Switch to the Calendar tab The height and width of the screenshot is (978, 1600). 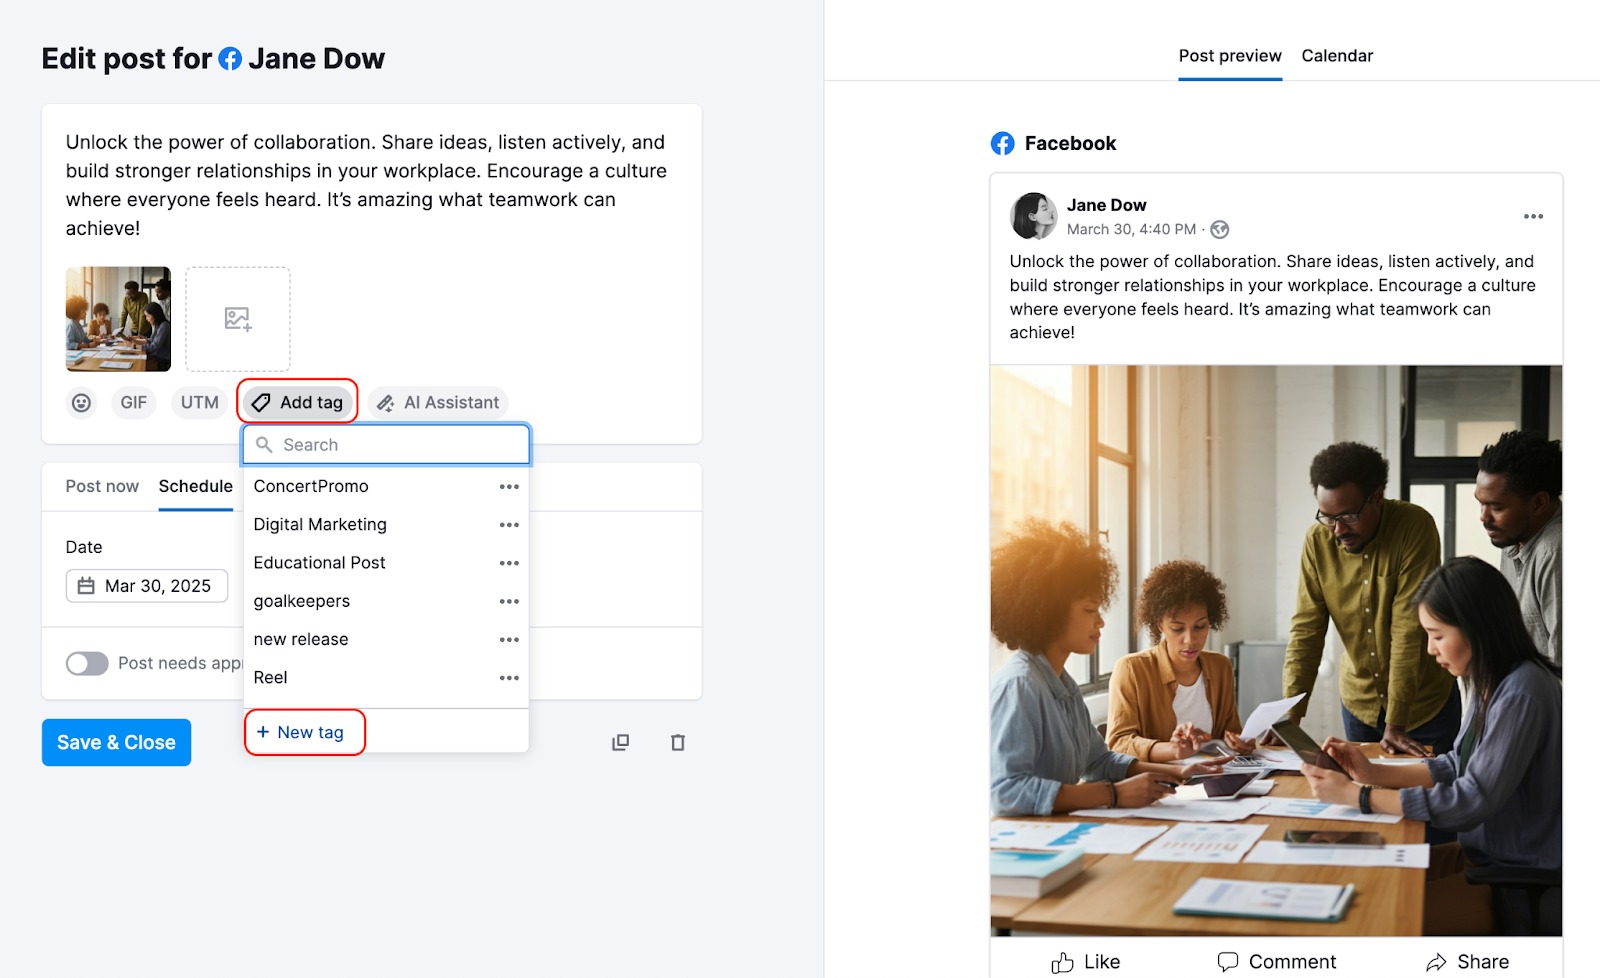[x=1336, y=56]
